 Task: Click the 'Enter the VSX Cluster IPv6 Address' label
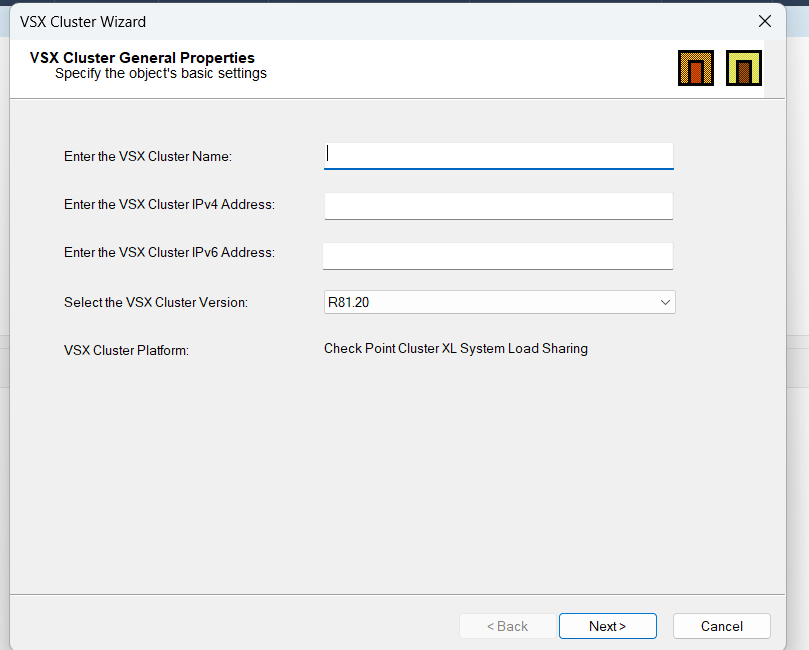click(169, 253)
